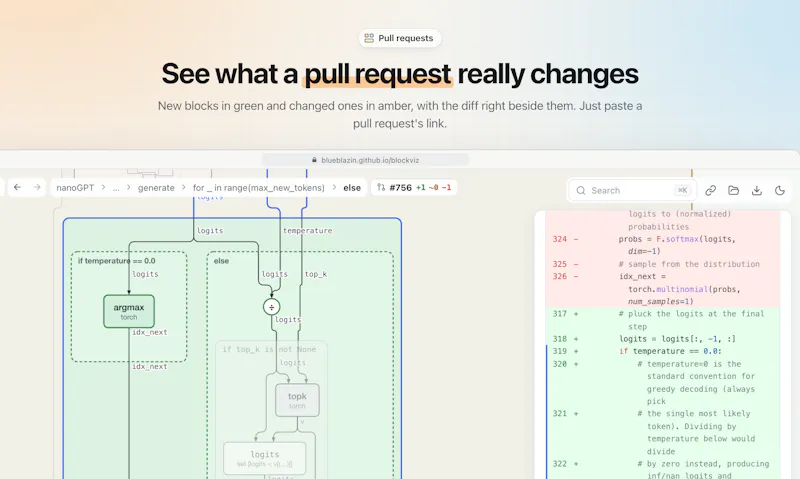This screenshot has width=800, height=479.
Task: Click the pull request icon beside #756
Action: (x=381, y=187)
